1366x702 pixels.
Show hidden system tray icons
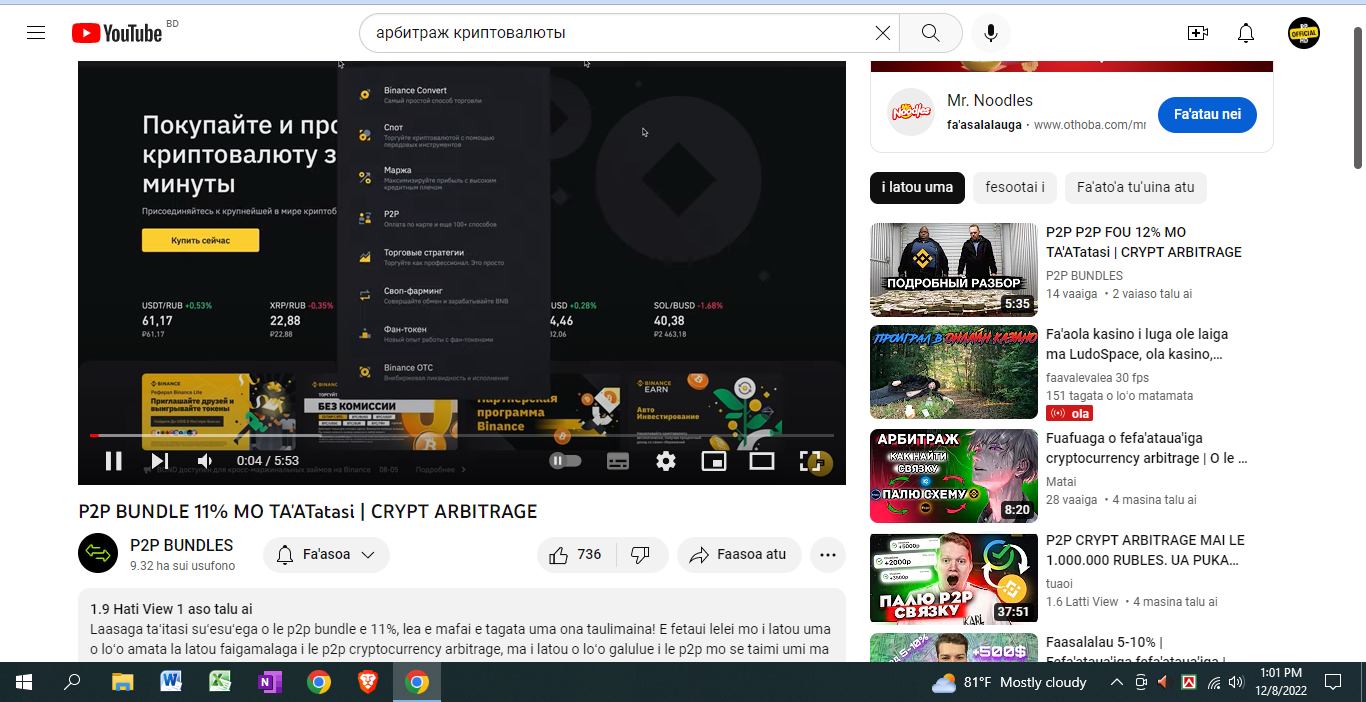1117,682
